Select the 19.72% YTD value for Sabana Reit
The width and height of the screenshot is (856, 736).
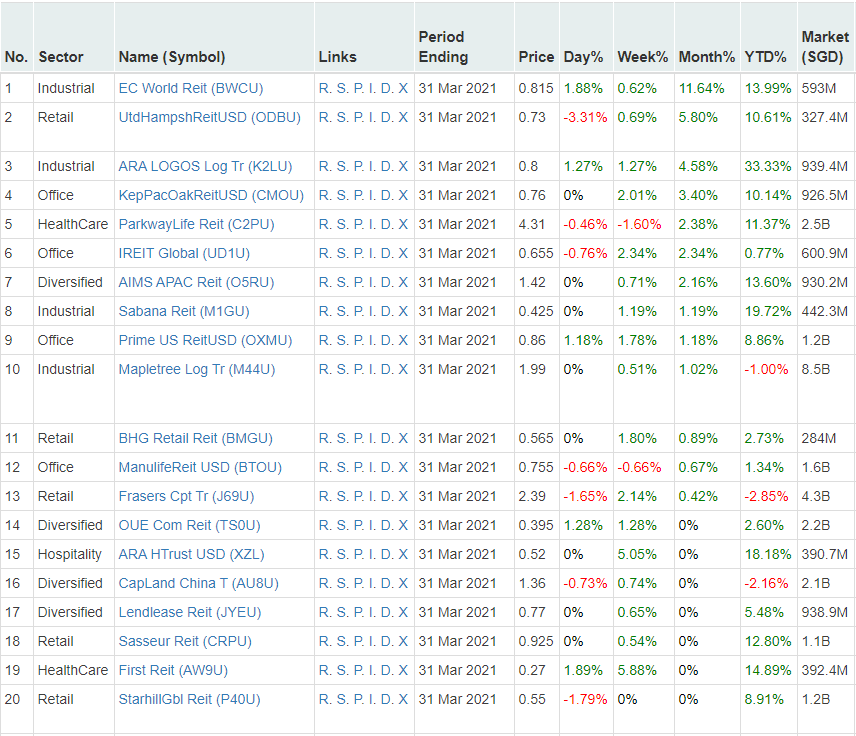coord(768,311)
